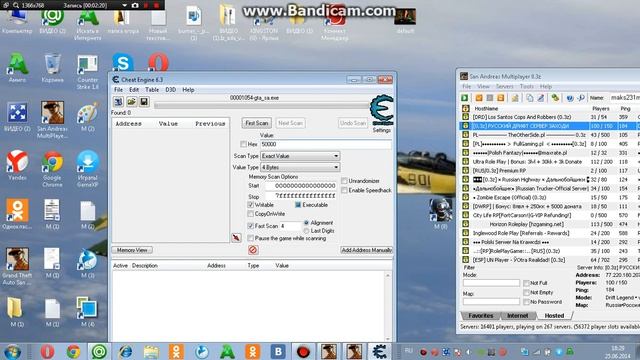
Task: Click the Cheat Engine logo
Action: pos(382,109)
